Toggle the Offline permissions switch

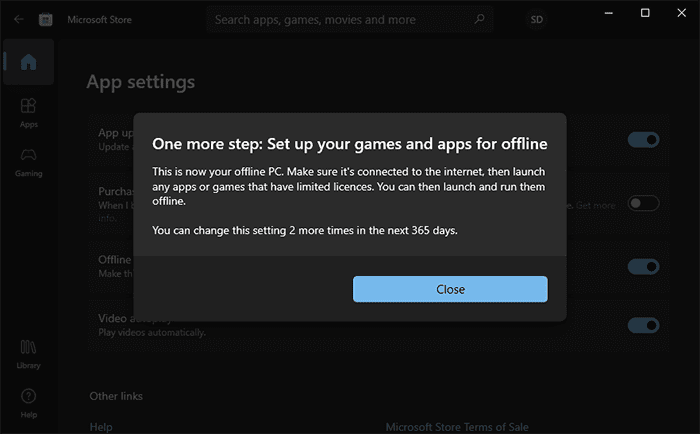(x=643, y=267)
